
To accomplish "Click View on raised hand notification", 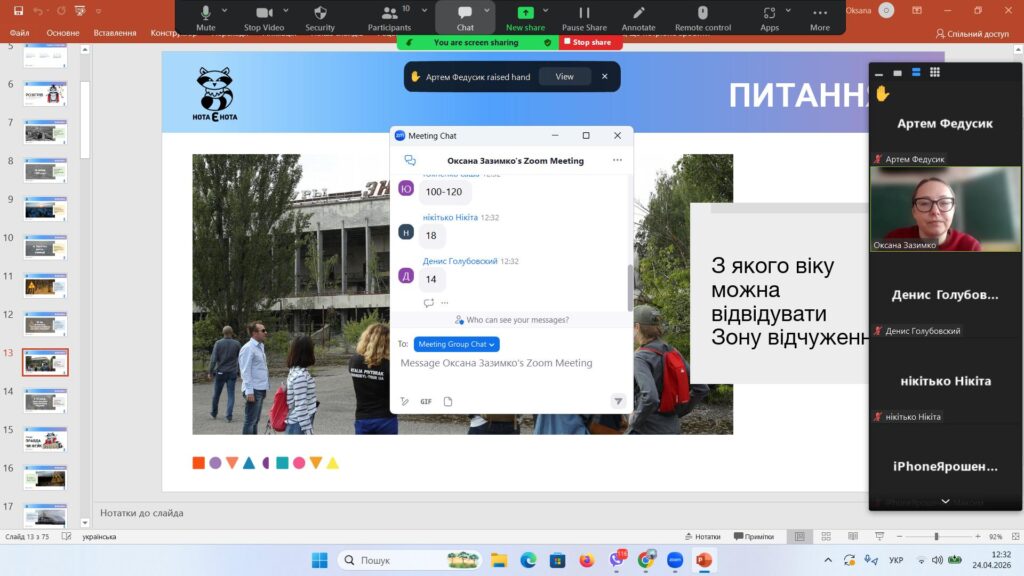I will click(565, 76).
